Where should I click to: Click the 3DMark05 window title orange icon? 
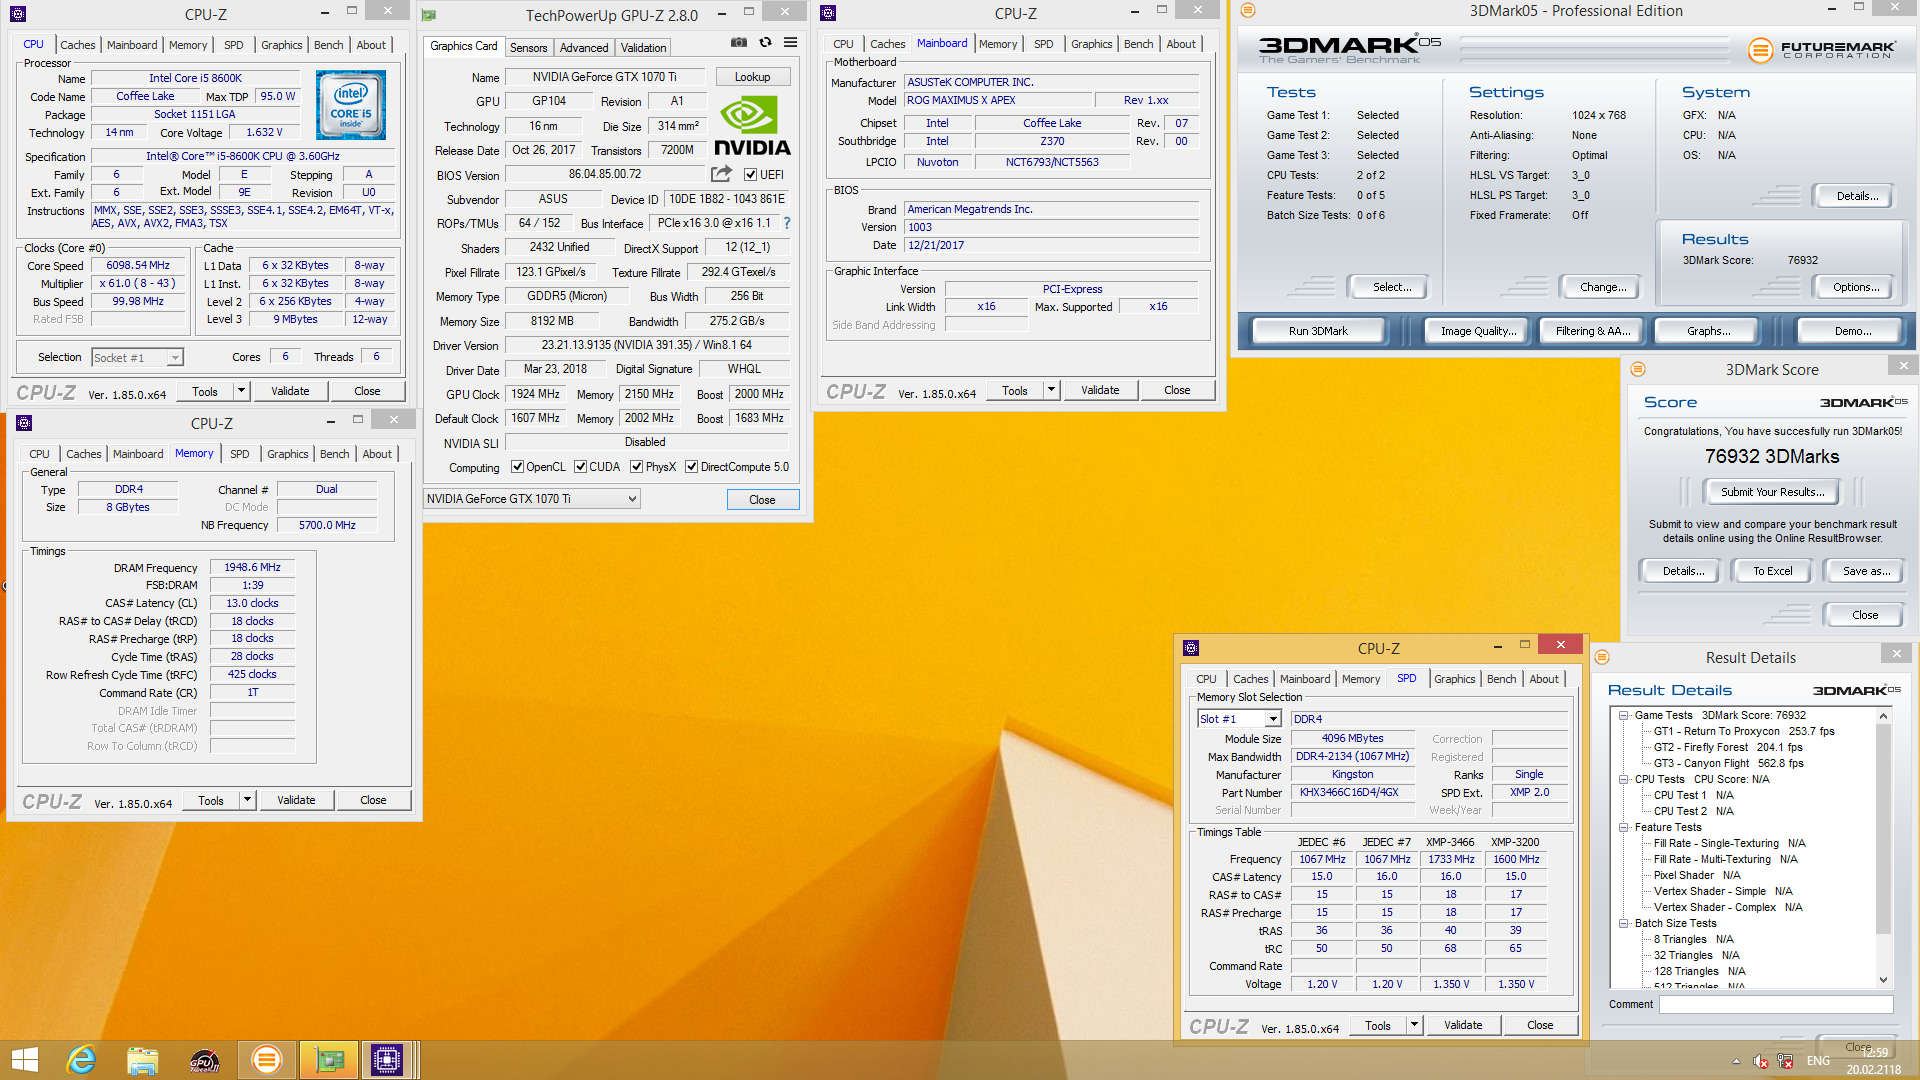(x=1248, y=11)
